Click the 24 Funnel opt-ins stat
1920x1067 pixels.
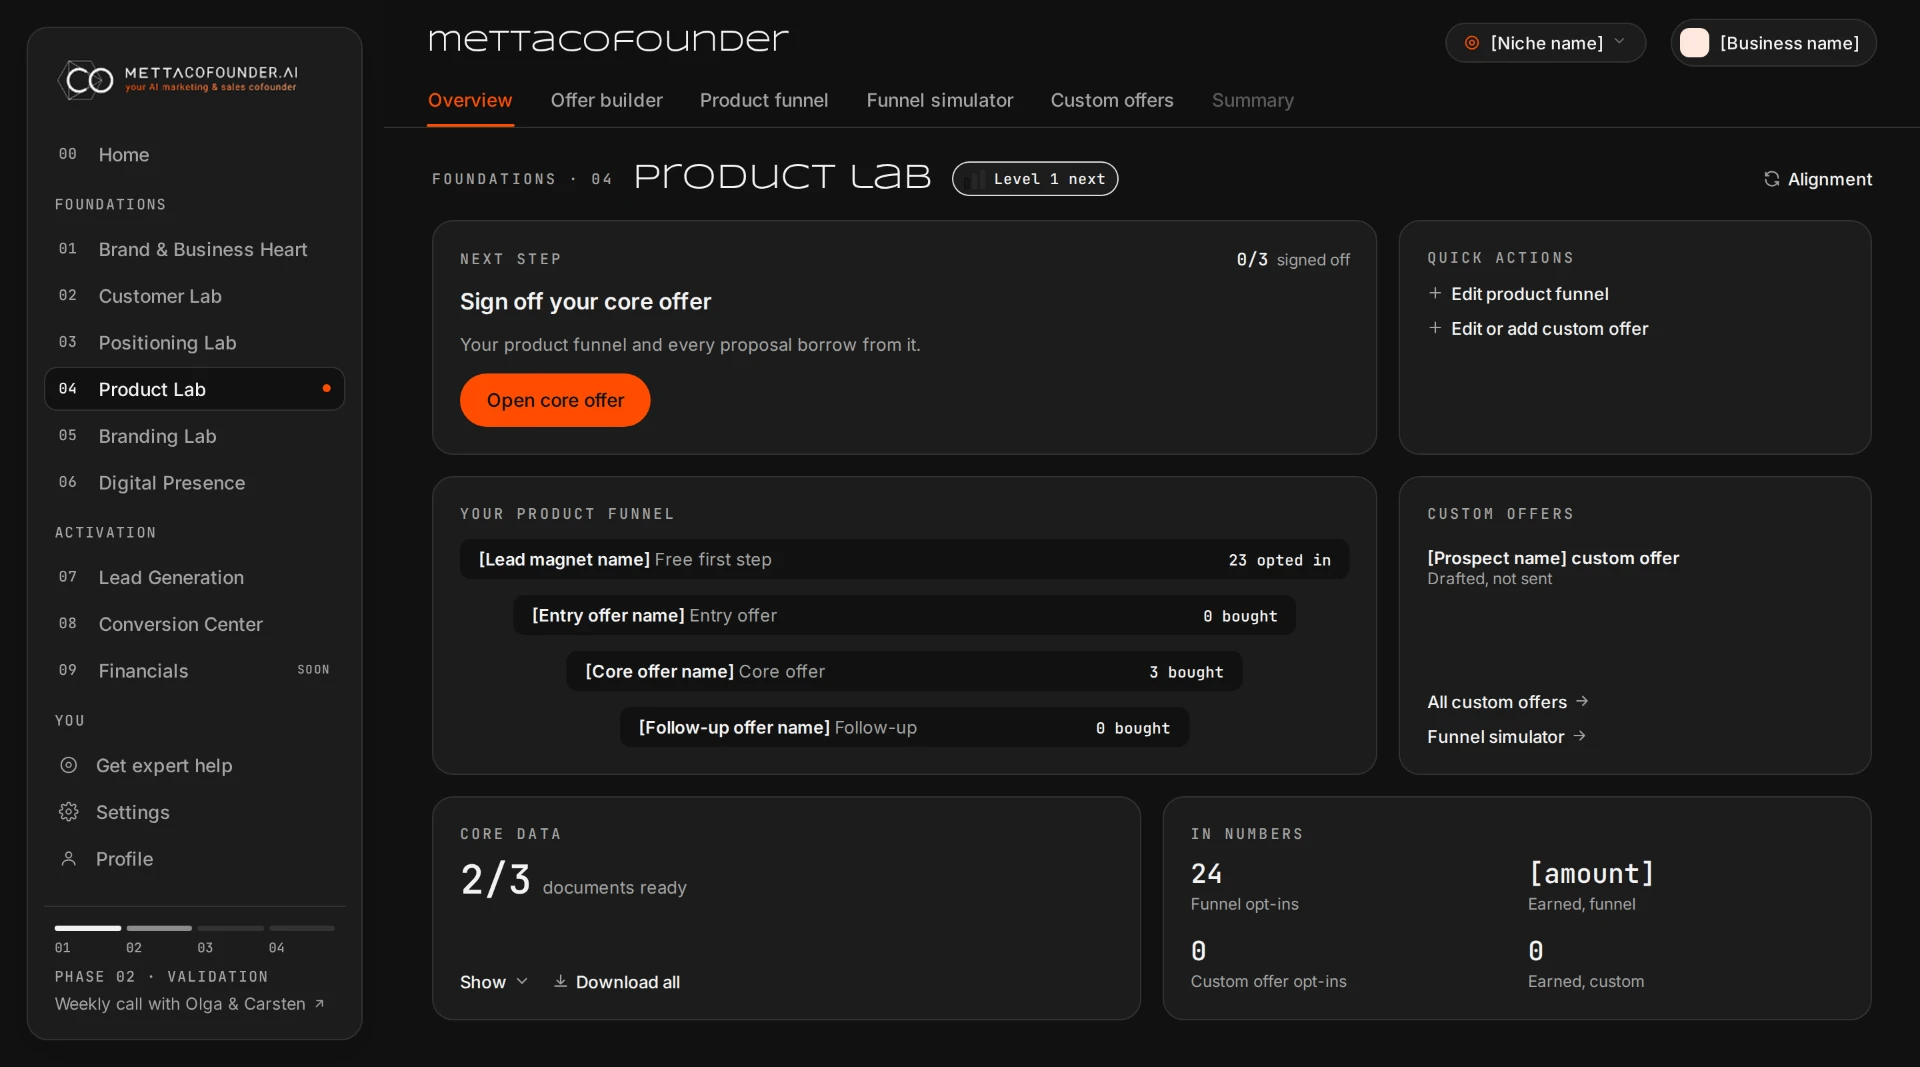pos(1245,887)
